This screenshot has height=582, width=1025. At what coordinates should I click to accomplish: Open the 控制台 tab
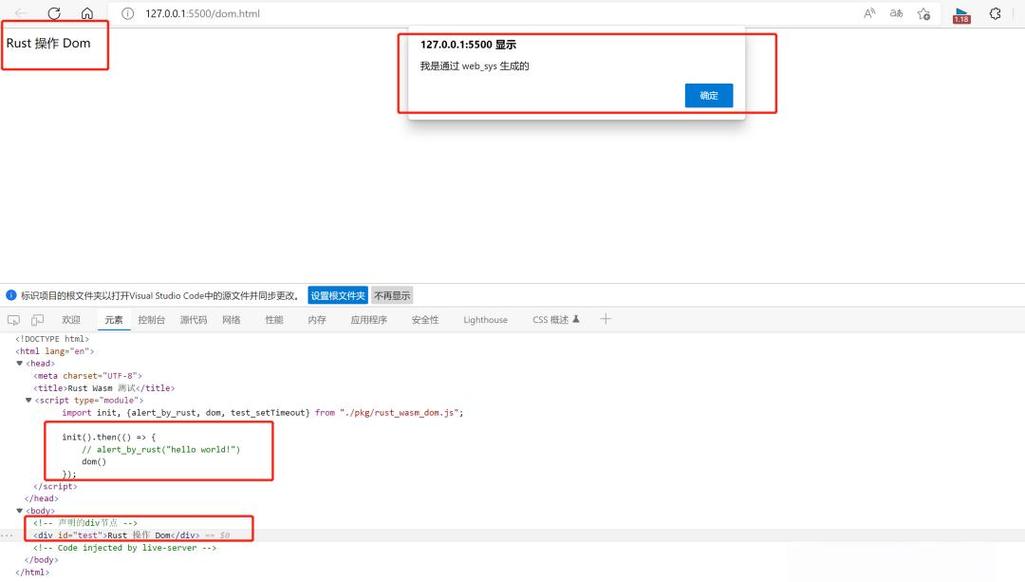click(152, 320)
